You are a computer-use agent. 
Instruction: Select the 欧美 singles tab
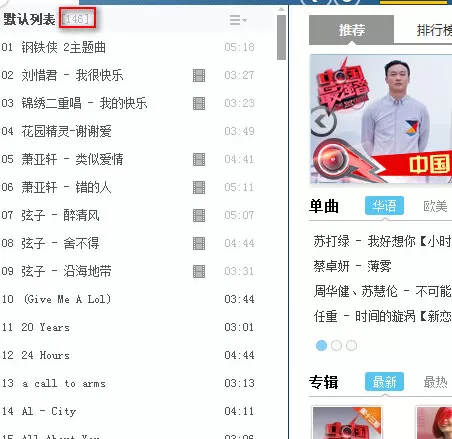coord(435,206)
